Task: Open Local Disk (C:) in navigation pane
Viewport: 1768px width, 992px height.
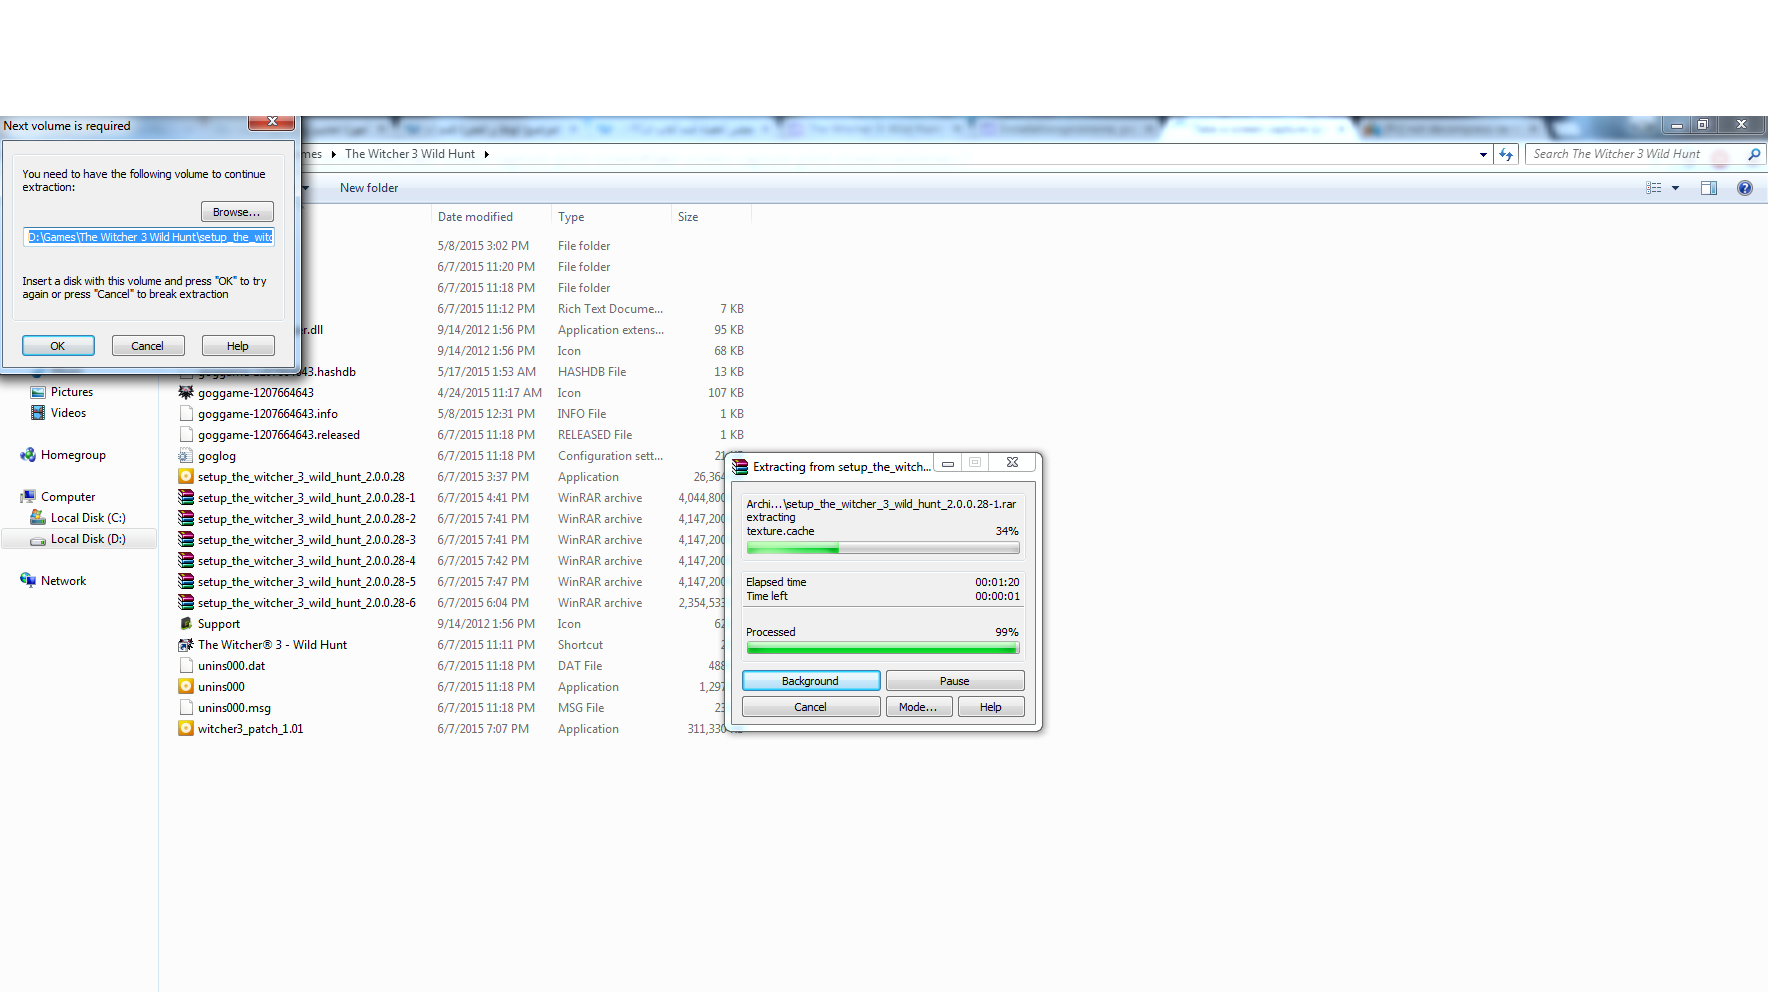Action: (x=88, y=518)
